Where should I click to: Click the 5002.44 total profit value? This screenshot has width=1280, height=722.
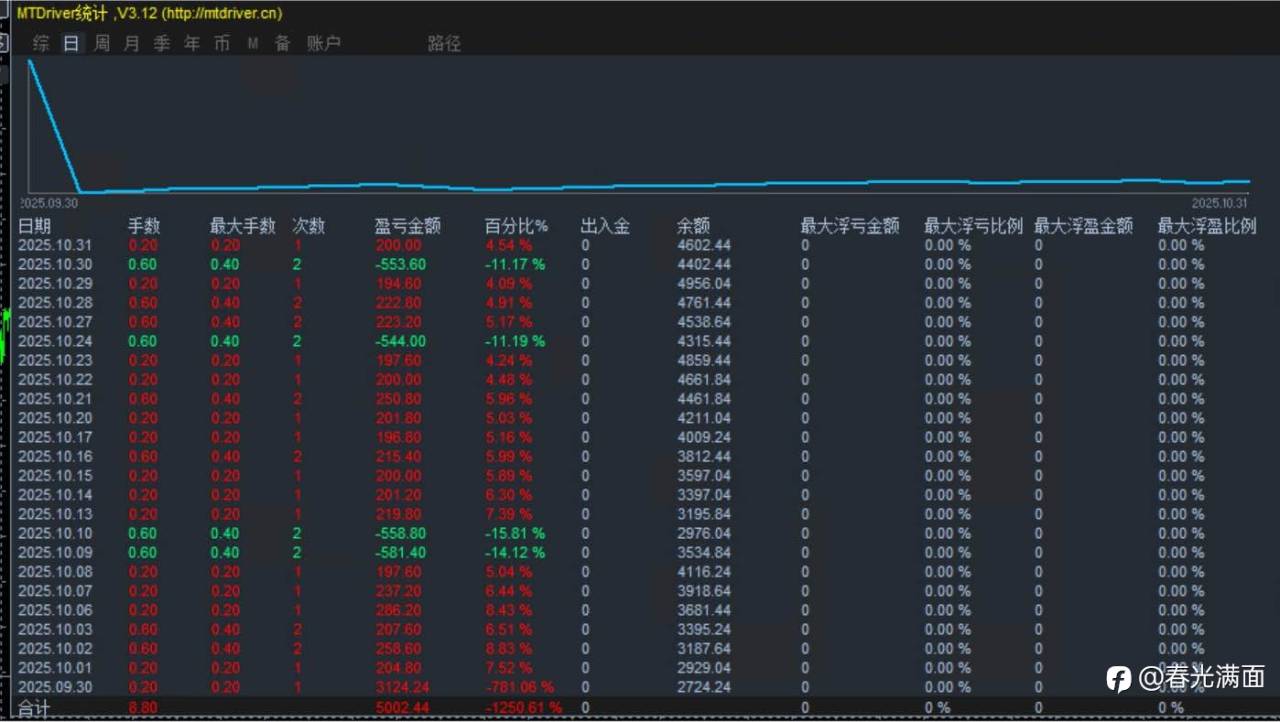[402, 708]
